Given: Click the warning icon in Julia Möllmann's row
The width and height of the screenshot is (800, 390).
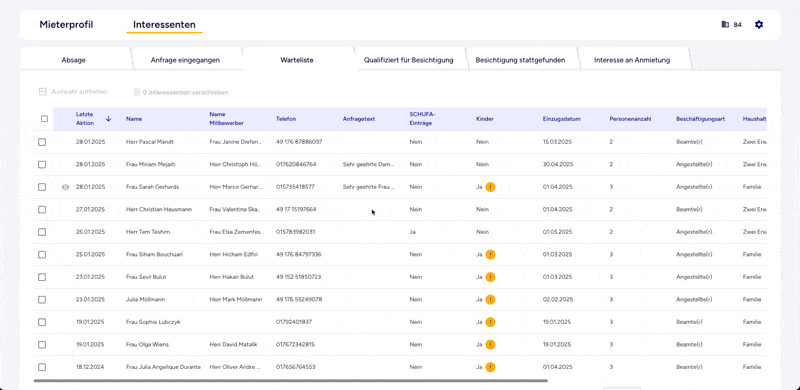Looking at the screenshot, I should coord(490,300).
